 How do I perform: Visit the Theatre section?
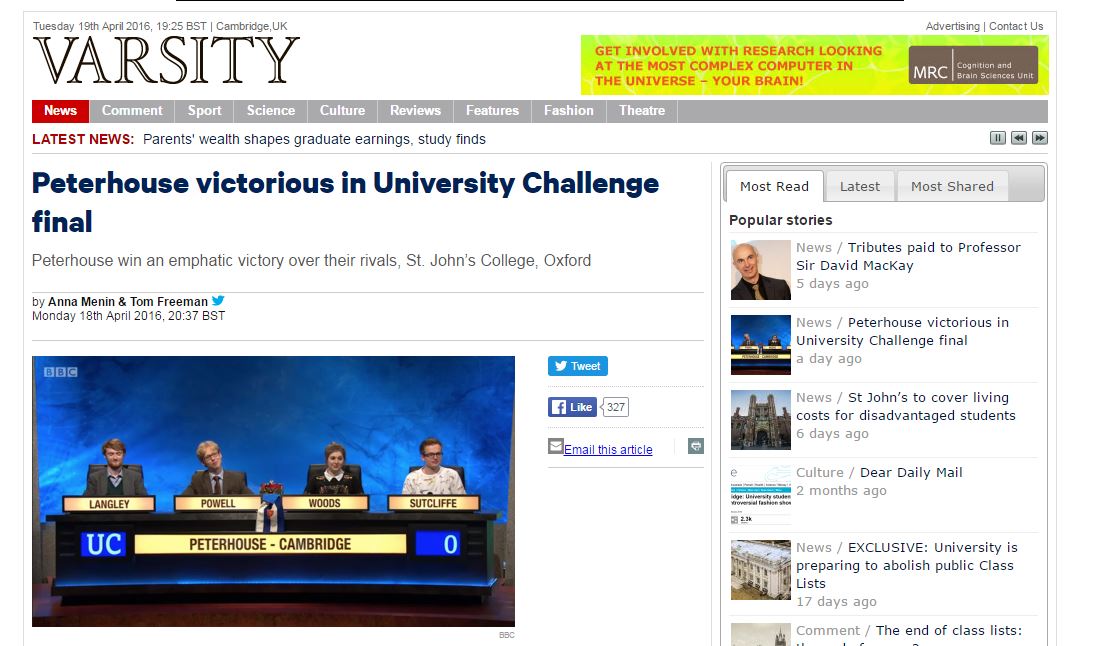642,111
